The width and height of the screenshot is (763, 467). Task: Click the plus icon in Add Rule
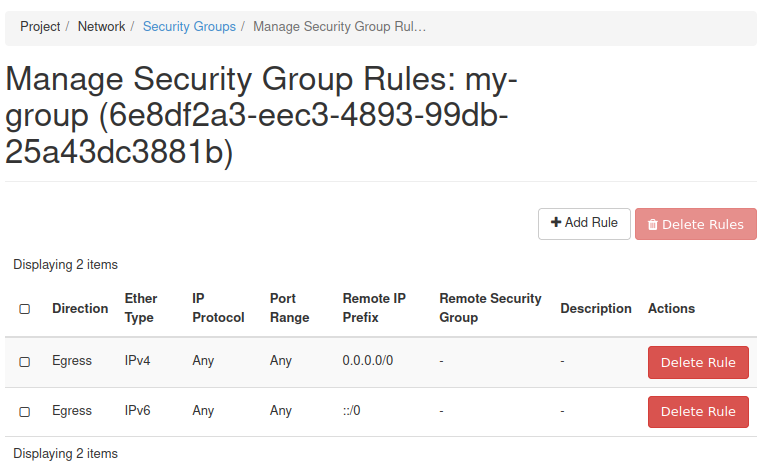(x=556, y=223)
